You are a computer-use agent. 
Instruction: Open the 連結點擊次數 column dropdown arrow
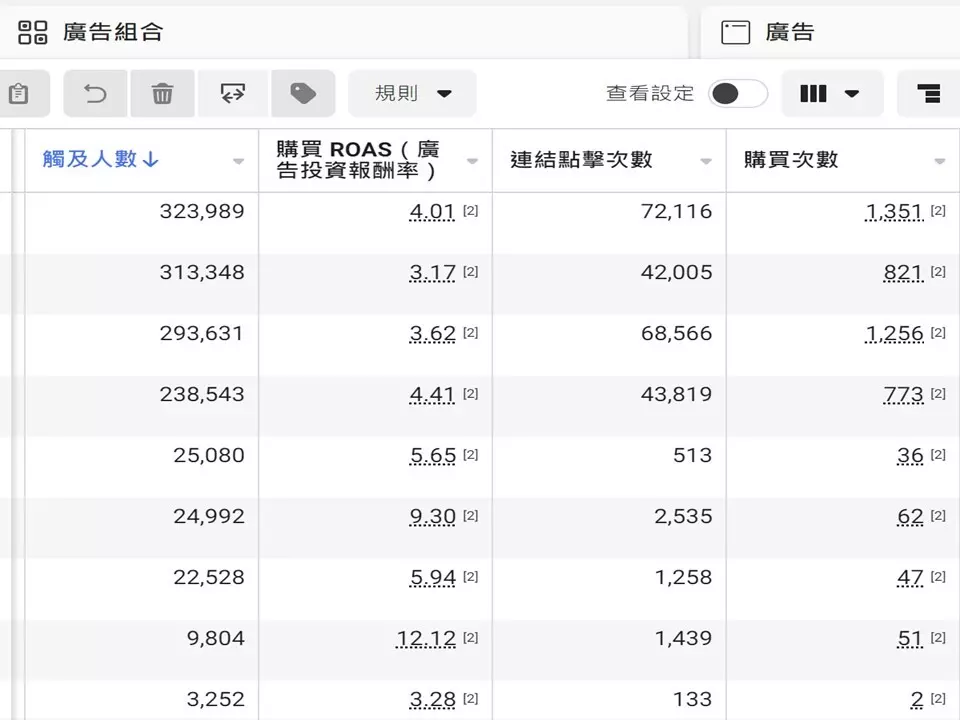click(x=706, y=160)
